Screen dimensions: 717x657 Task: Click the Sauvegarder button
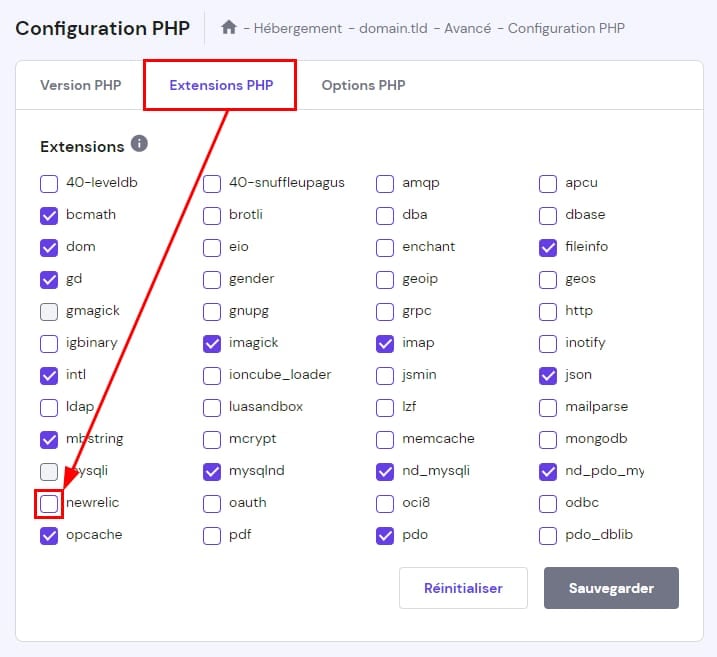(611, 588)
